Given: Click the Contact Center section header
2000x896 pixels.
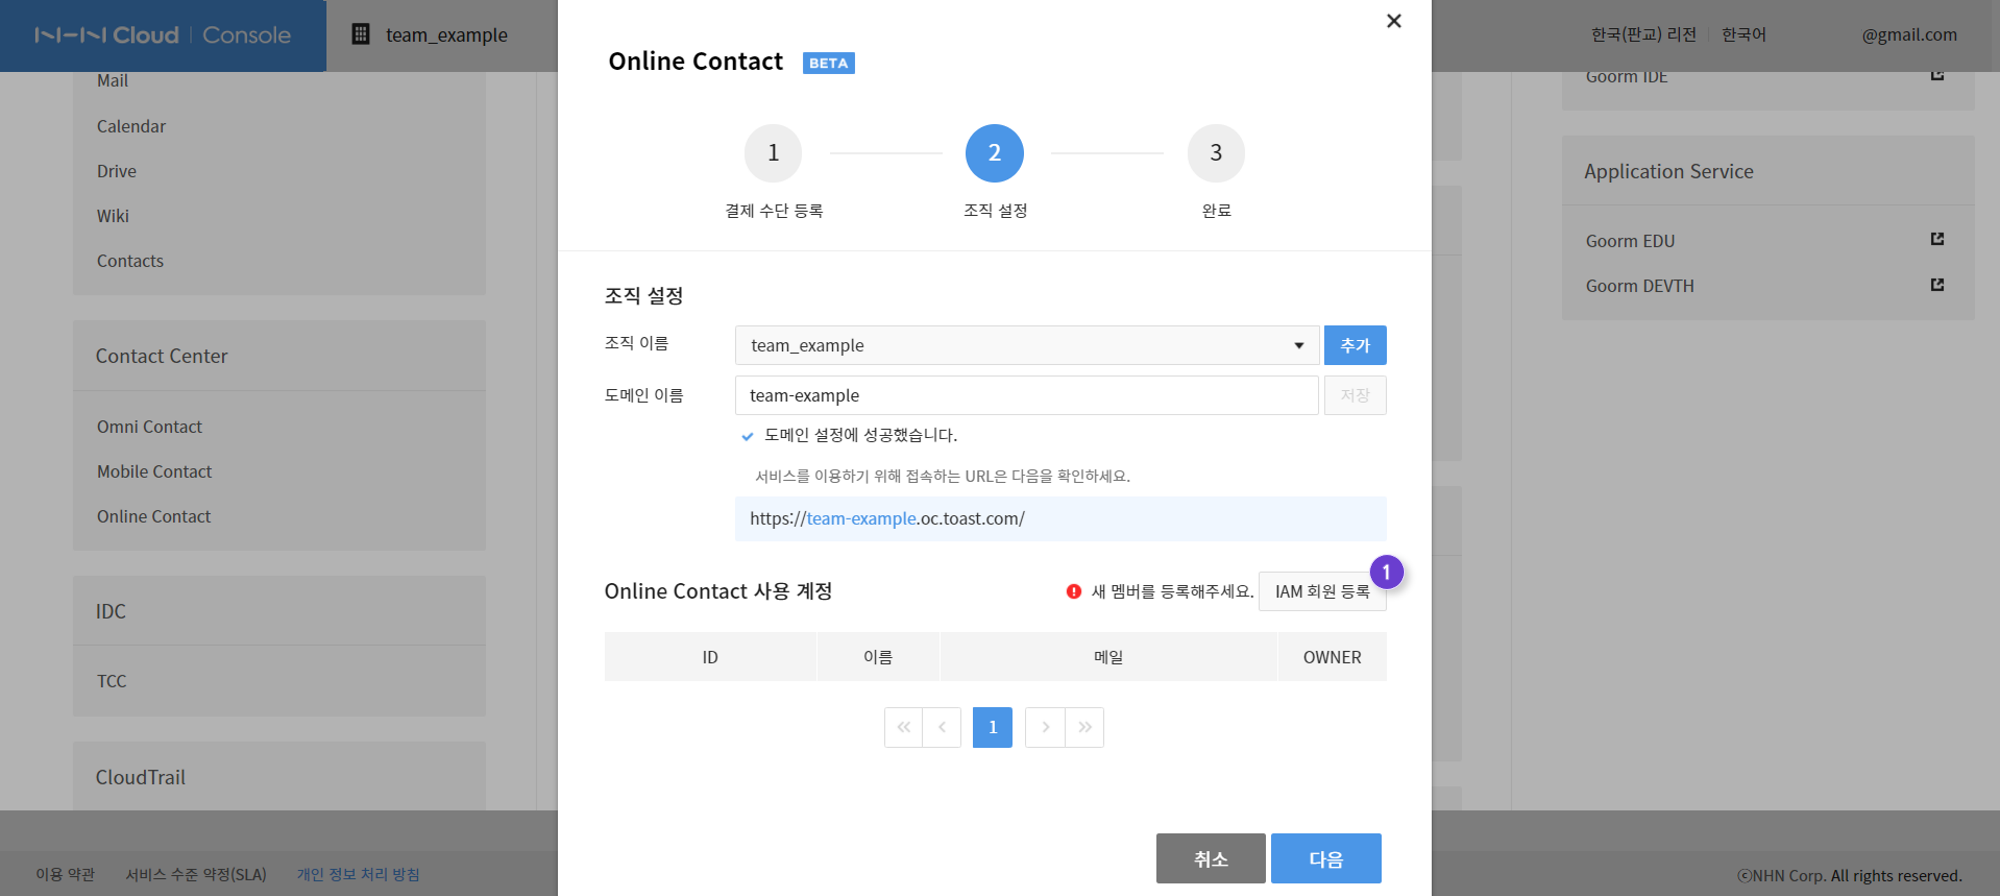Looking at the screenshot, I should 161,356.
